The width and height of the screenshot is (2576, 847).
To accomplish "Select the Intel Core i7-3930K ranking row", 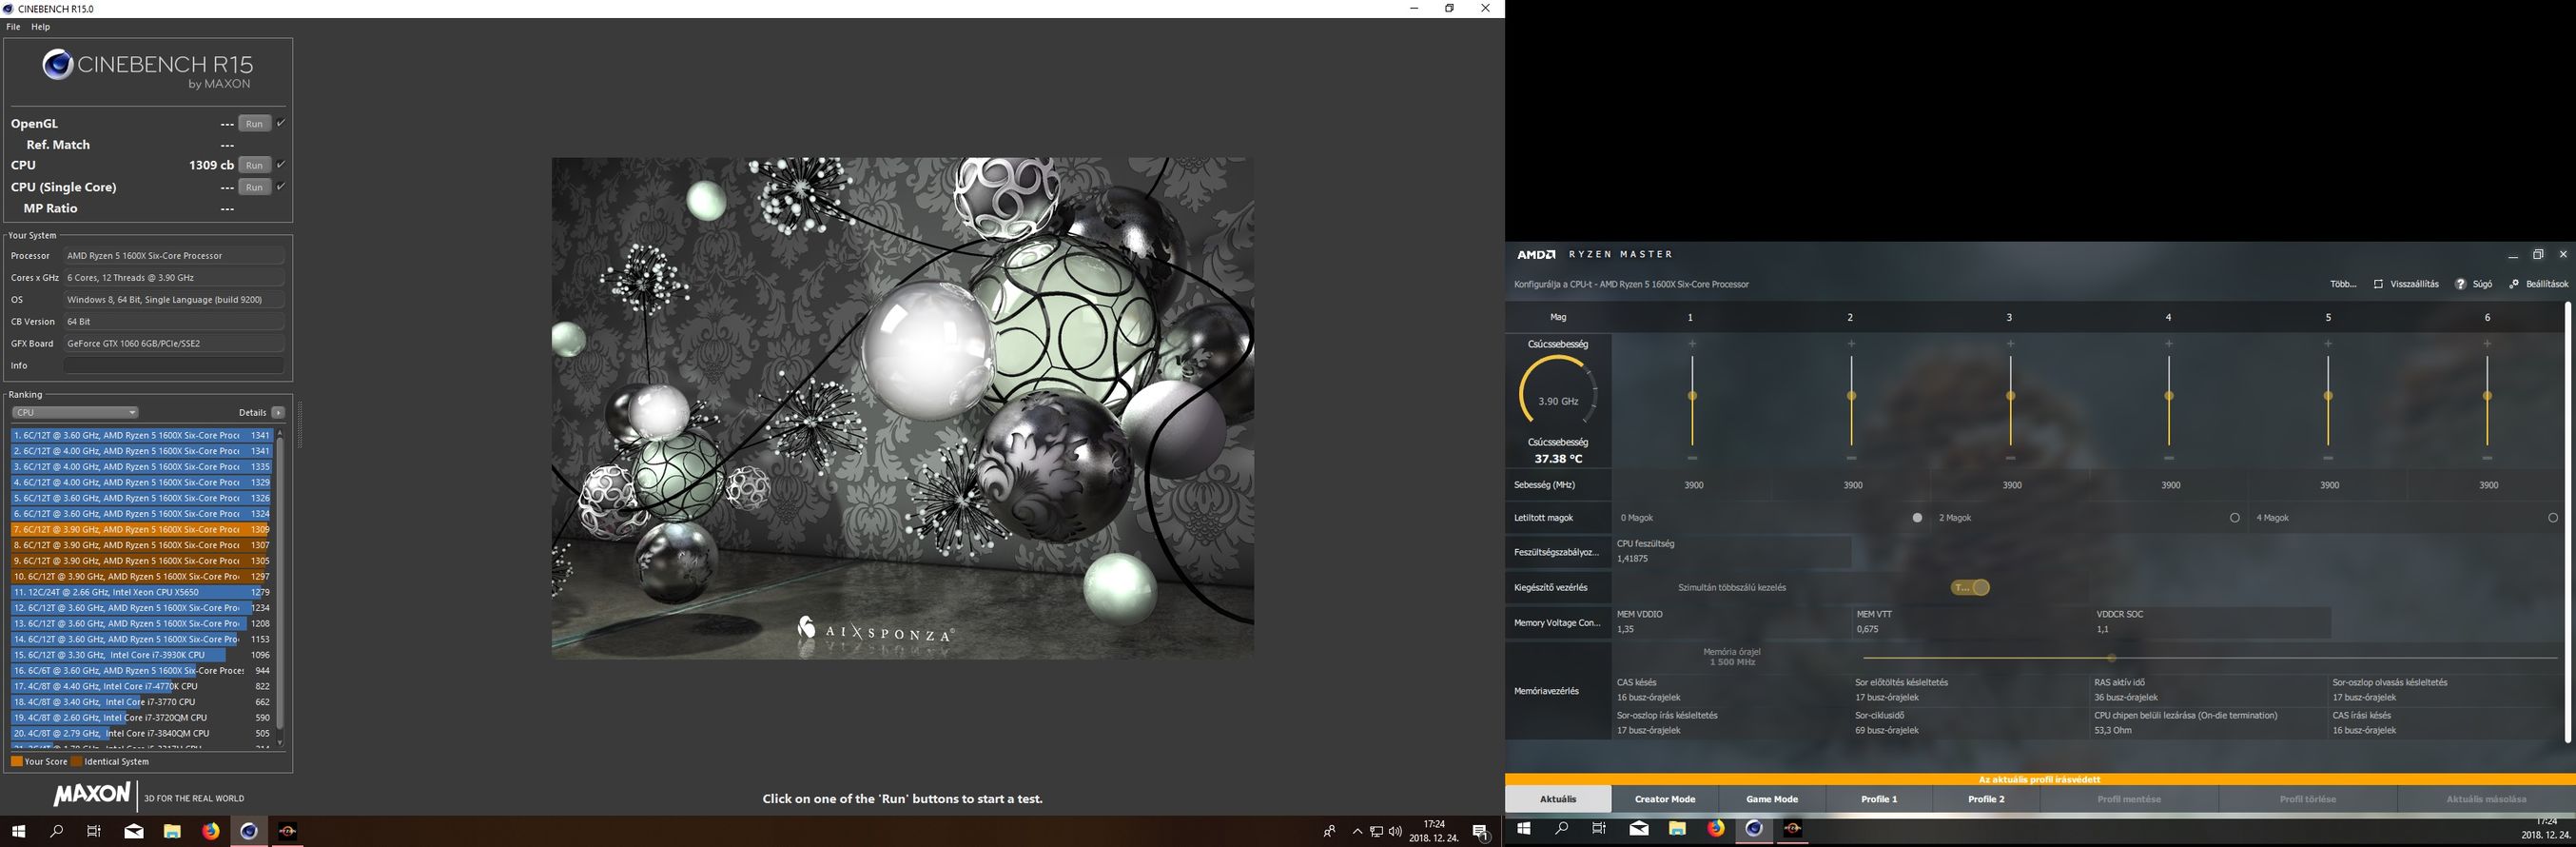I will click(141, 655).
